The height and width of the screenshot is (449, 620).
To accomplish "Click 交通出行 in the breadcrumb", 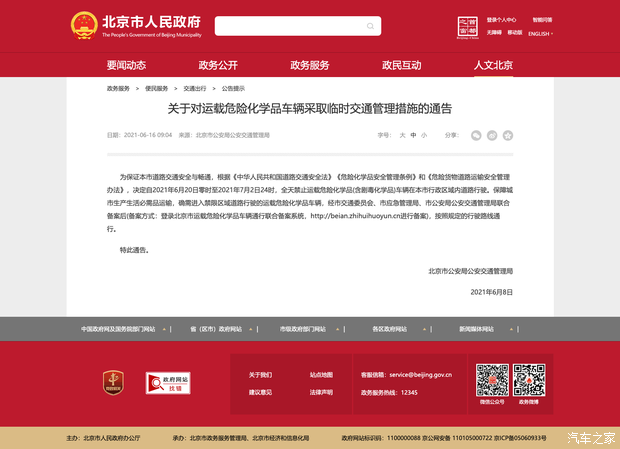I will coord(195,89).
